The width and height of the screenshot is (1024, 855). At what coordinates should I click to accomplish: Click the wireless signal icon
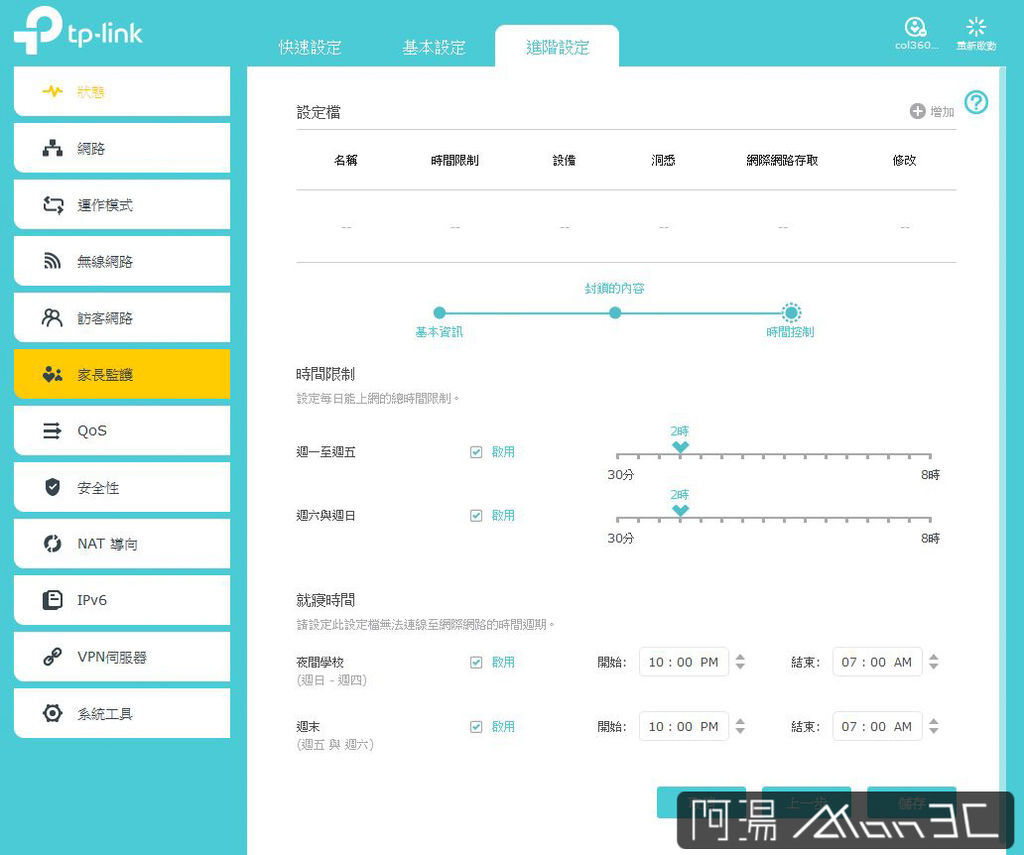tap(52, 261)
